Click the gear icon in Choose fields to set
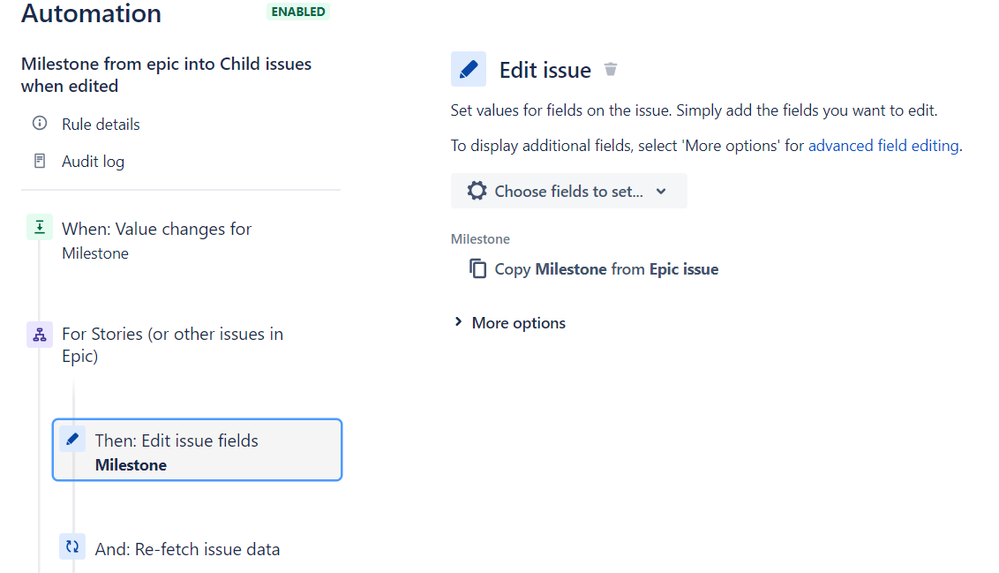Image resolution: width=999 pixels, height=573 pixels. 477,191
